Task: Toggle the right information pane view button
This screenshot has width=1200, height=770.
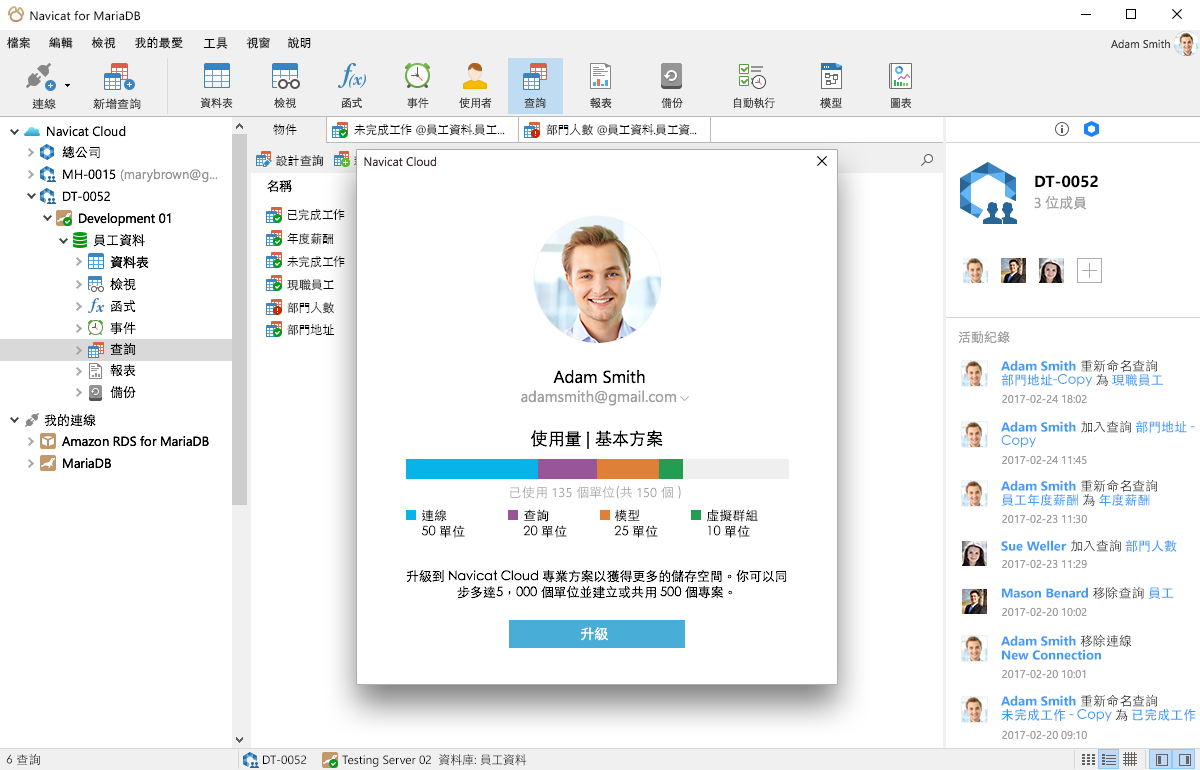Action: (x=1183, y=760)
